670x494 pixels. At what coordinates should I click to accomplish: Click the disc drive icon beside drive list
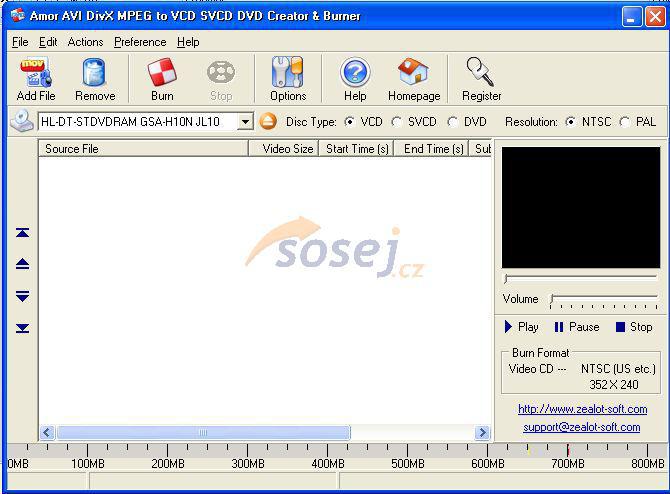(22, 121)
